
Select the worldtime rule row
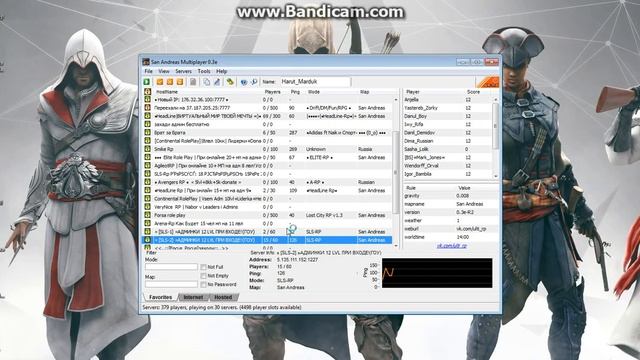point(451,237)
